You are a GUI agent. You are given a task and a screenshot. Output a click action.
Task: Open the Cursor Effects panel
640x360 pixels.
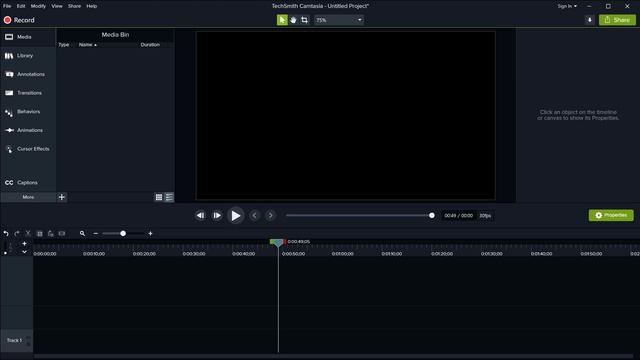pos(28,149)
